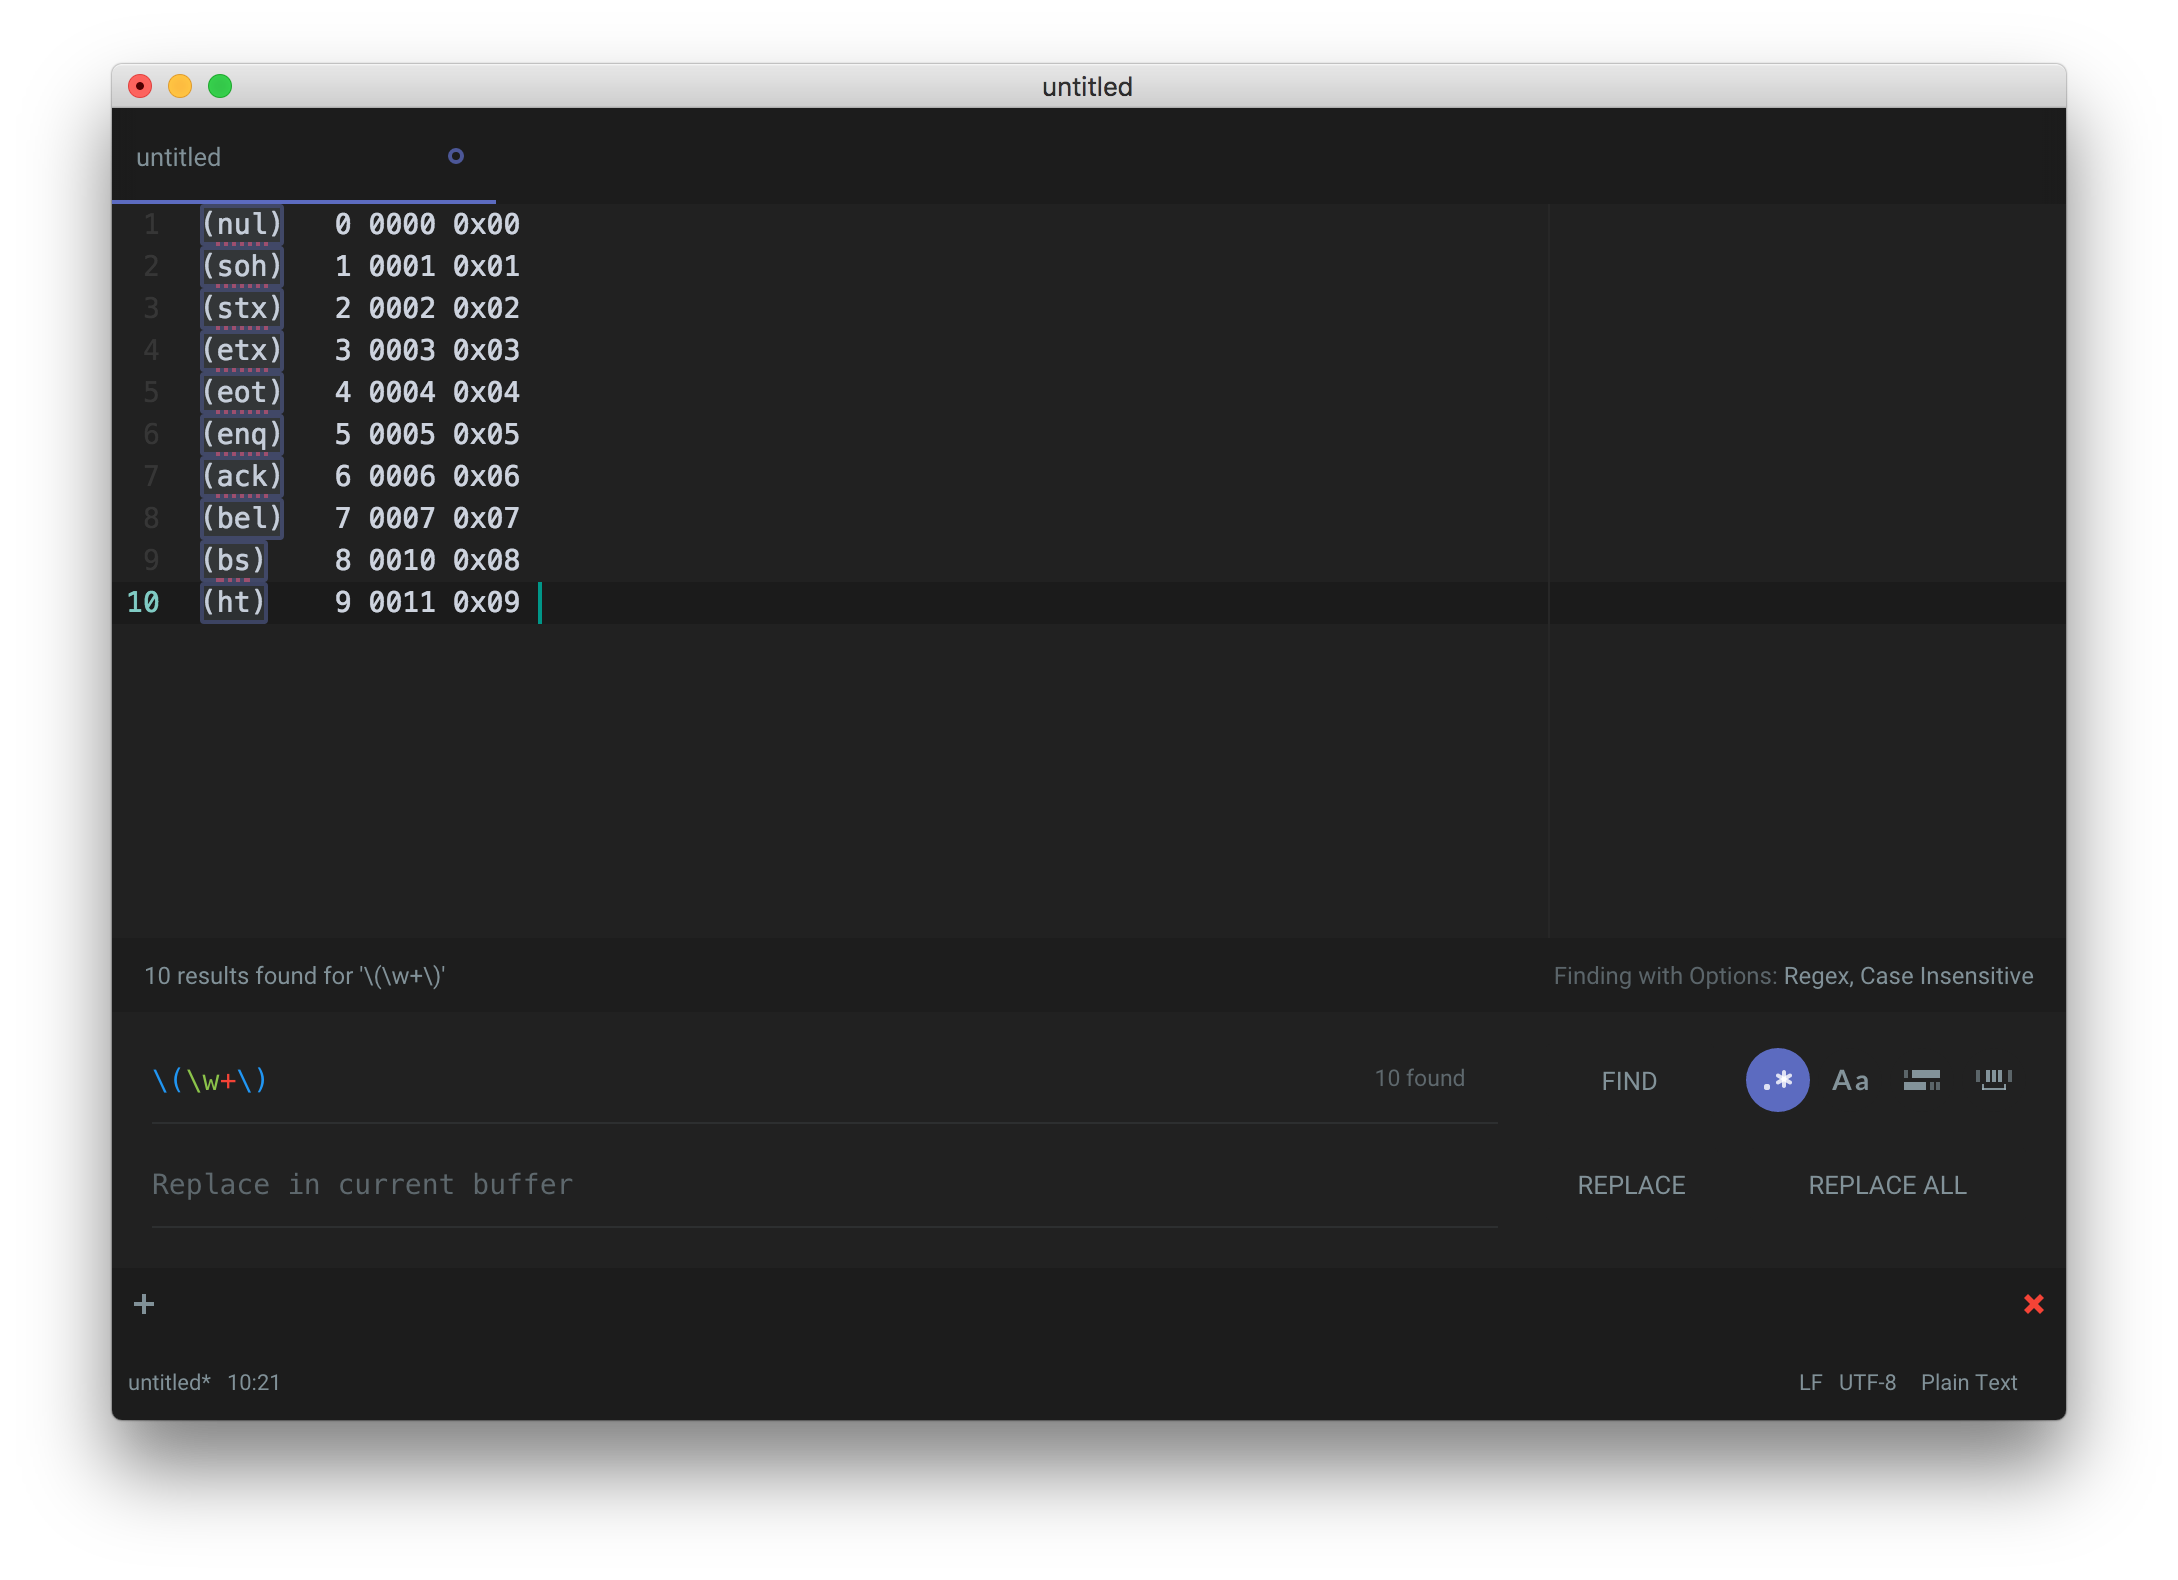Toggle the 'only in selection' search option
Viewport: 2178px width, 1580px height.
(x=1922, y=1080)
